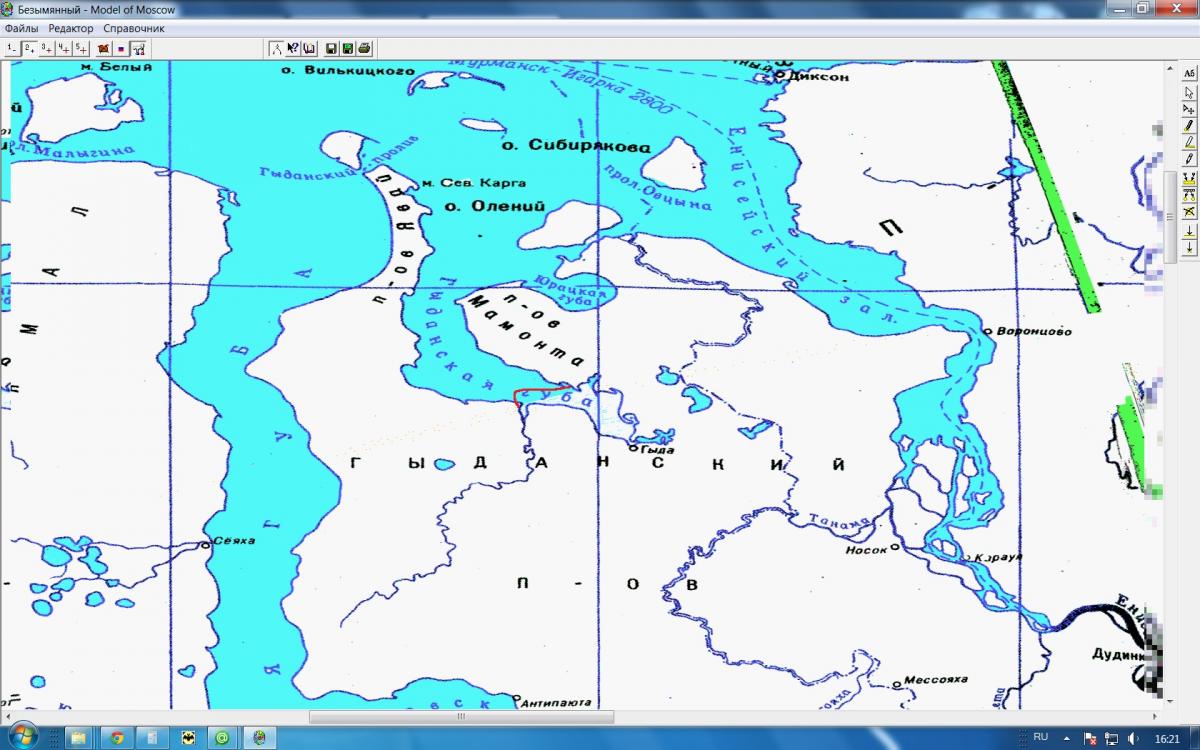Open the Редактор menu
Screen dimensions: 1200x750
pos(71,29)
